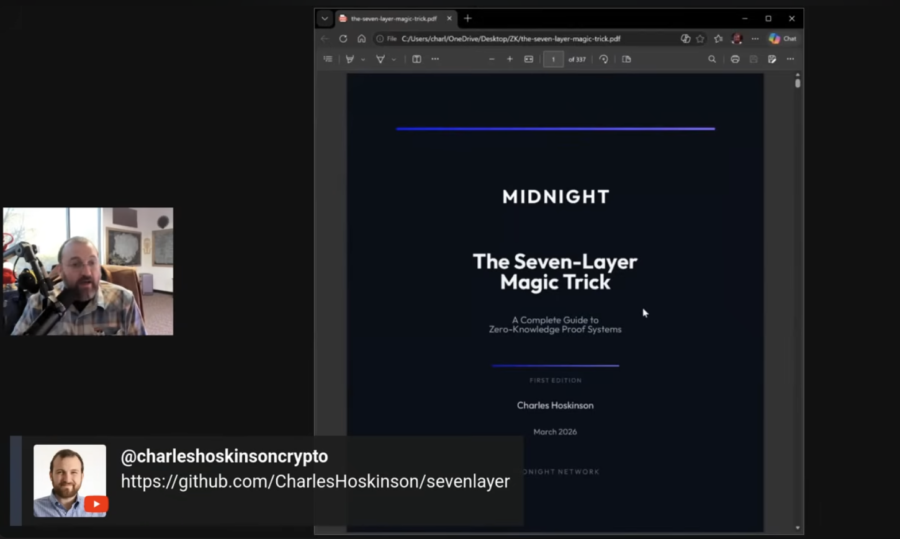Rotate the PDF page
Screen dimensions: 900x539
point(603,59)
